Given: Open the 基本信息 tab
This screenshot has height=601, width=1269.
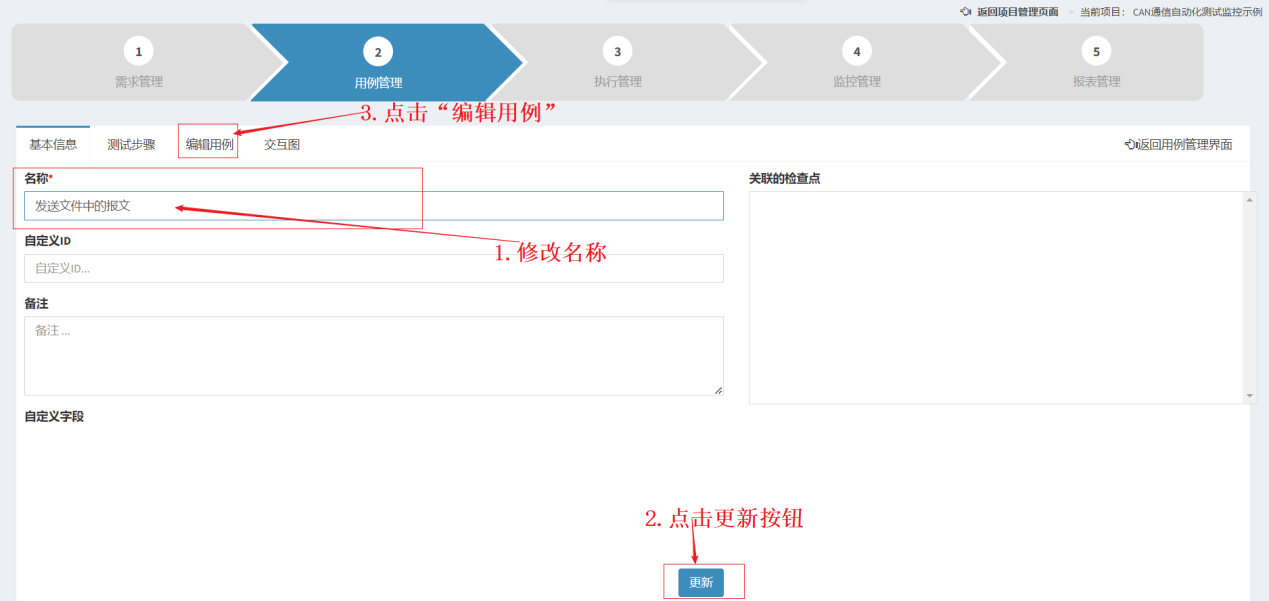Looking at the screenshot, I should [53, 144].
